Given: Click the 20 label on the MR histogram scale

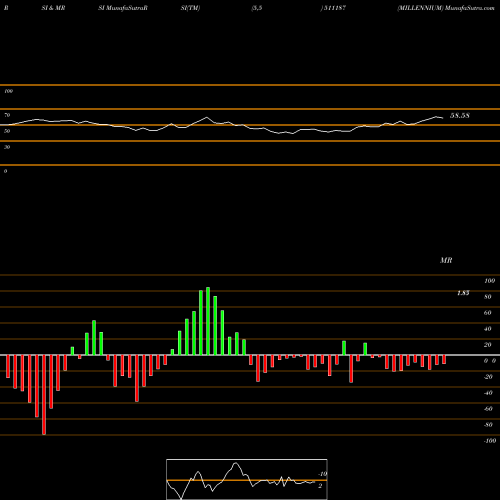Looking at the screenshot, I should pos(488,345).
